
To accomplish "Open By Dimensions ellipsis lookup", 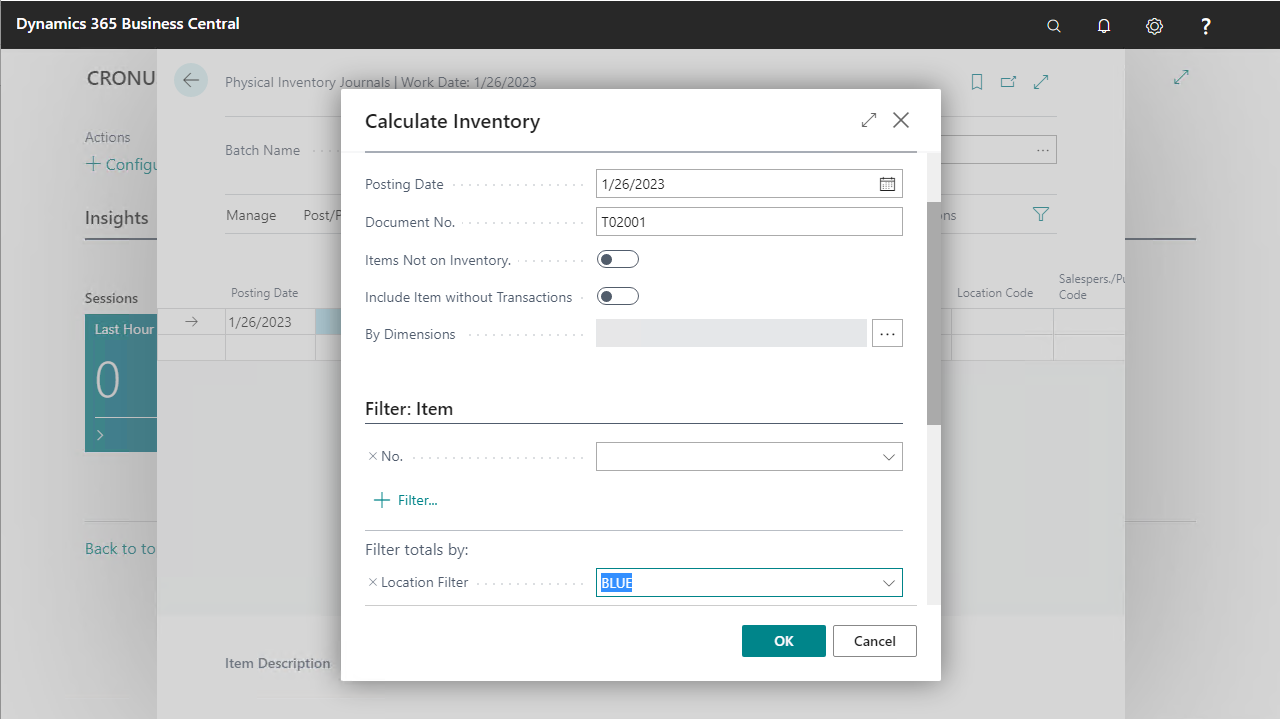I will tap(887, 334).
